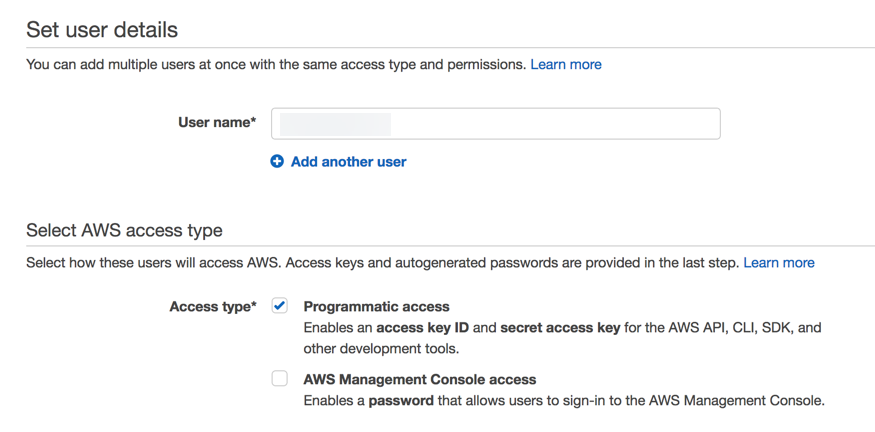Click the Add another user link text

(348, 162)
